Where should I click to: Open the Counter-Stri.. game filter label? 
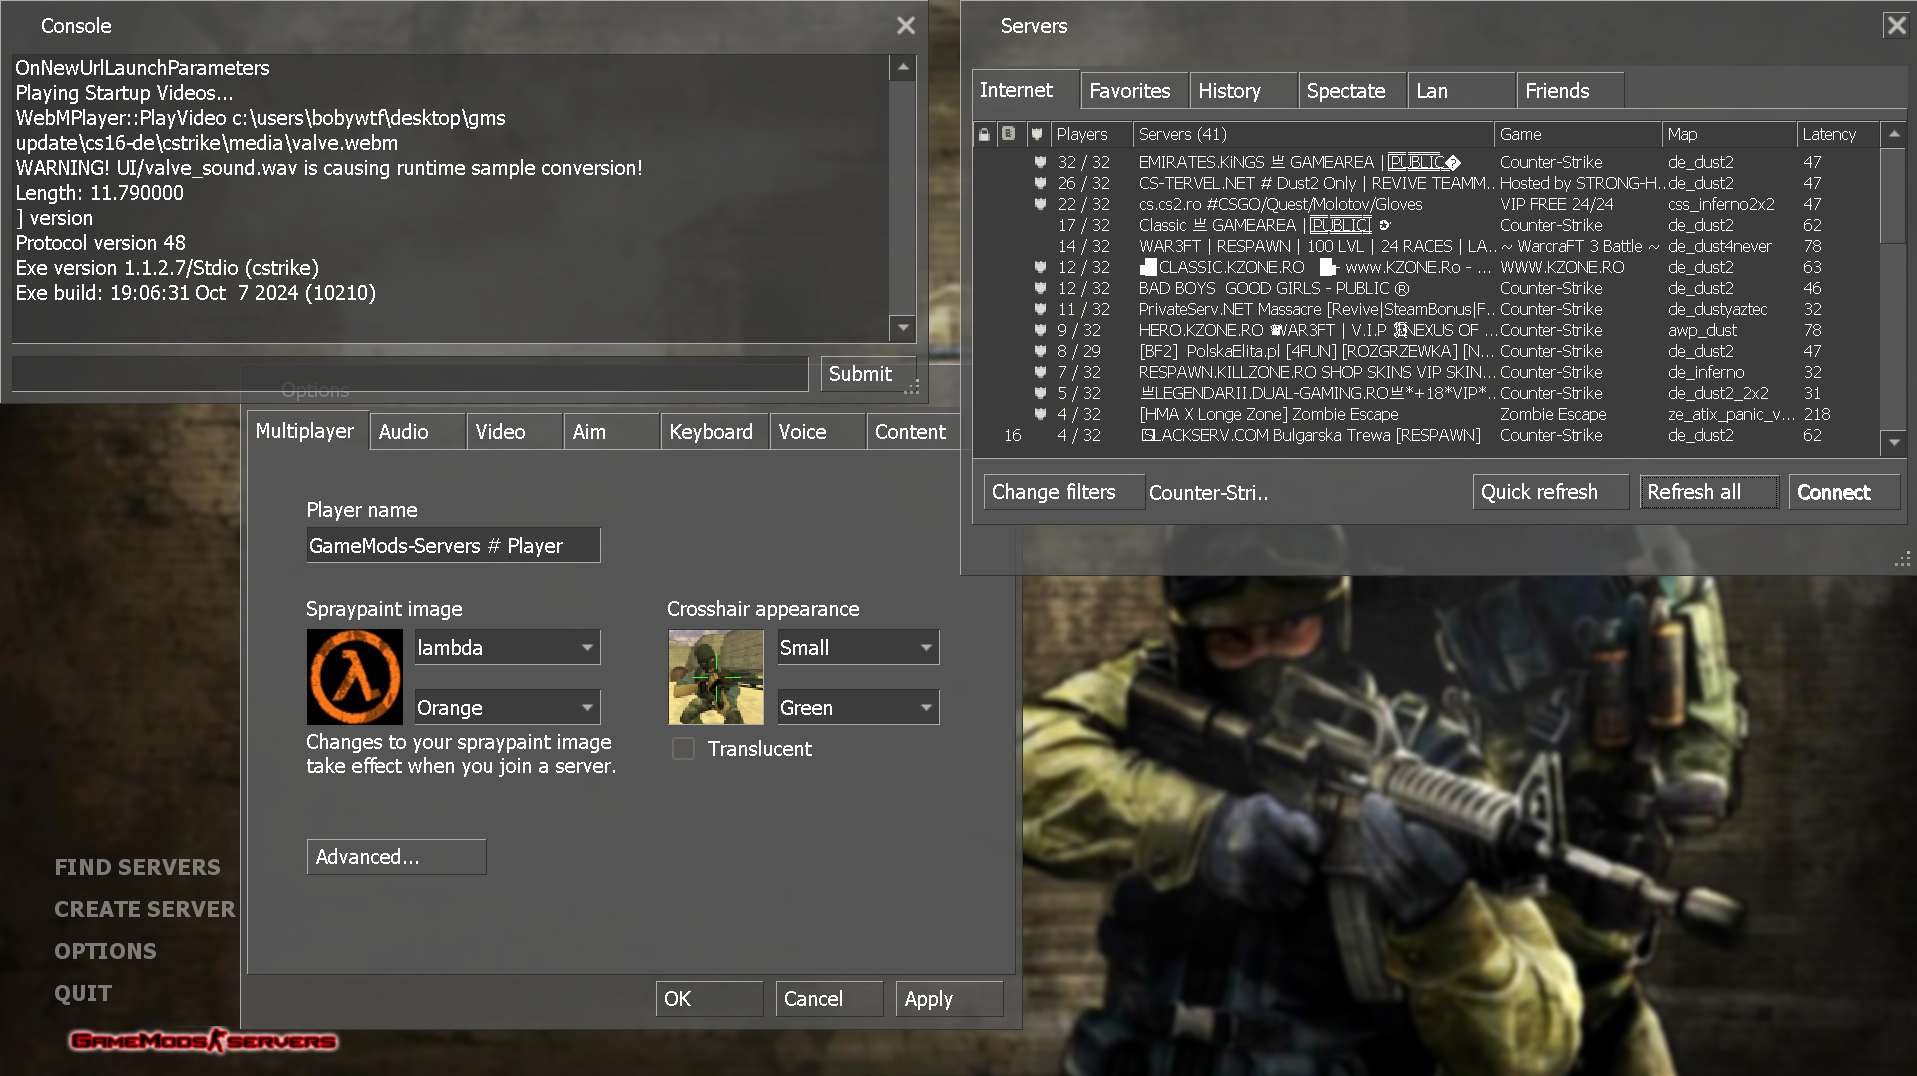click(1208, 493)
